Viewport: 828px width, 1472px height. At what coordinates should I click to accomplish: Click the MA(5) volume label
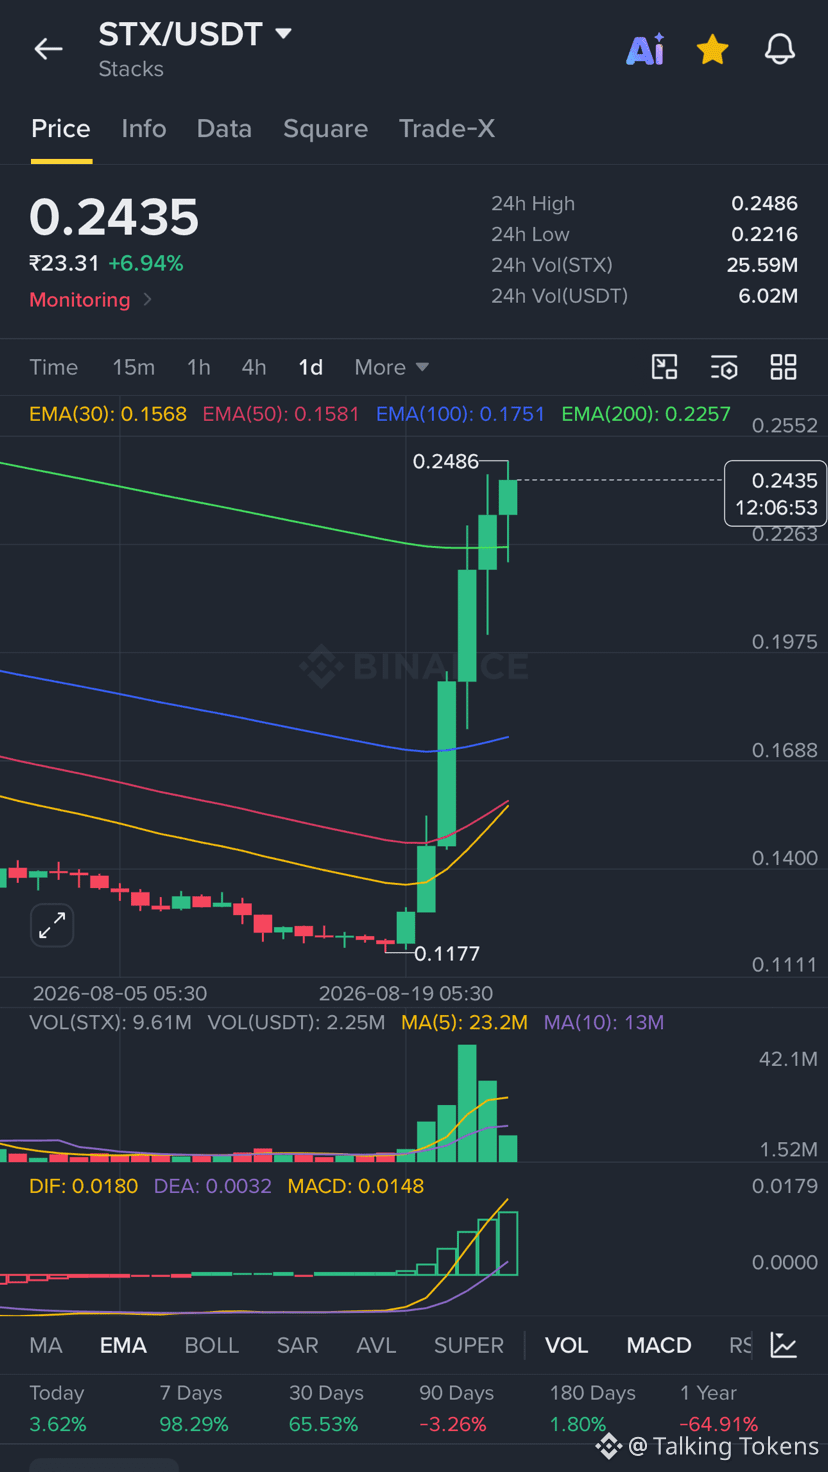coord(464,1022)
